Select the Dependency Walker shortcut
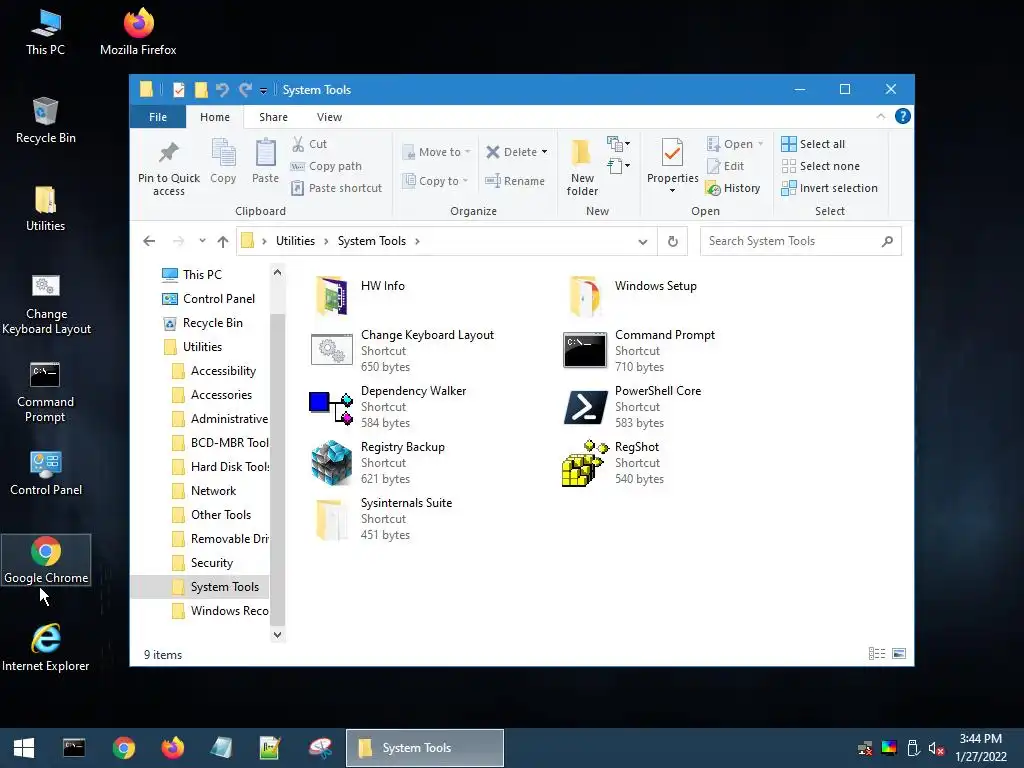This screenshot has width=1024, height=768. point(388,407)
